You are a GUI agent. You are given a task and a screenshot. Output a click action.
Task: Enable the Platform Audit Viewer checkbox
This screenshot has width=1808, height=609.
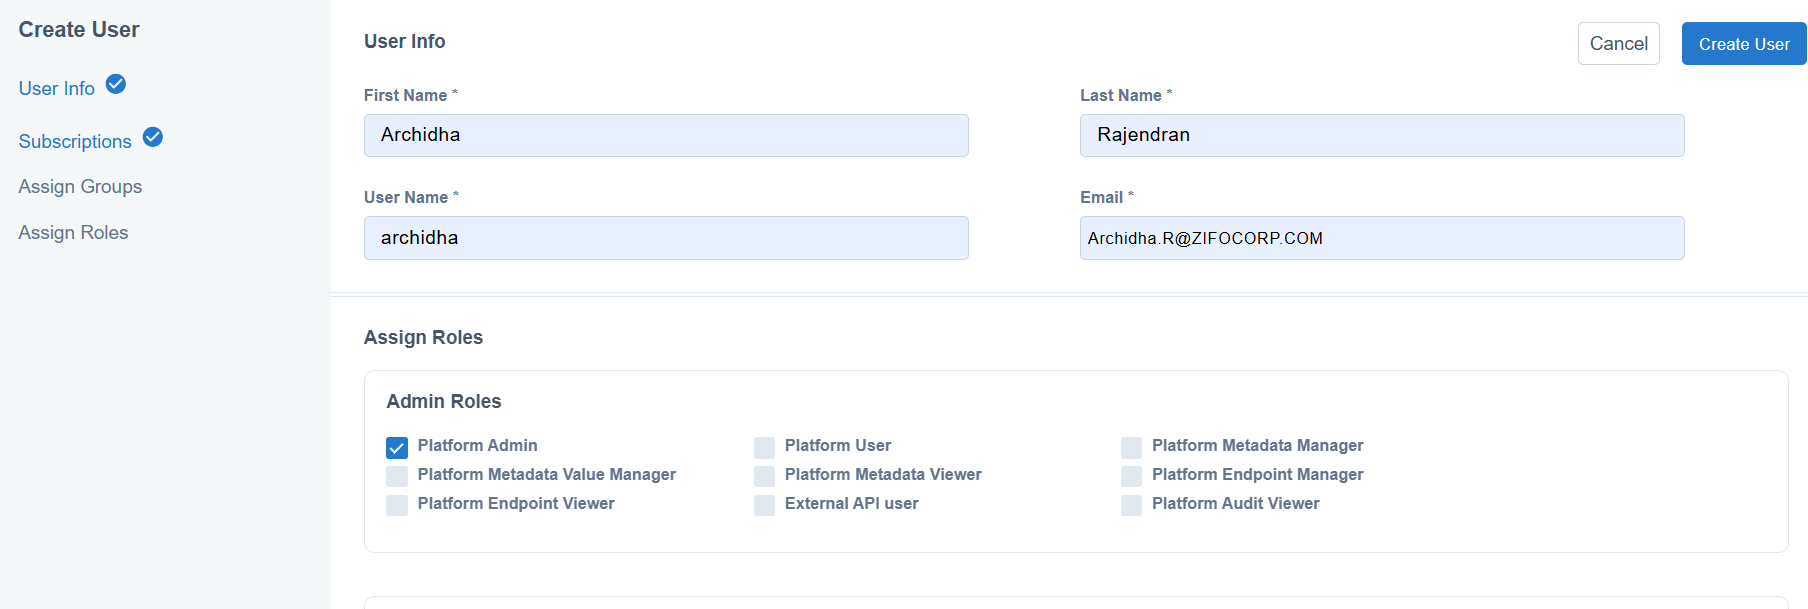point(1131,505)
